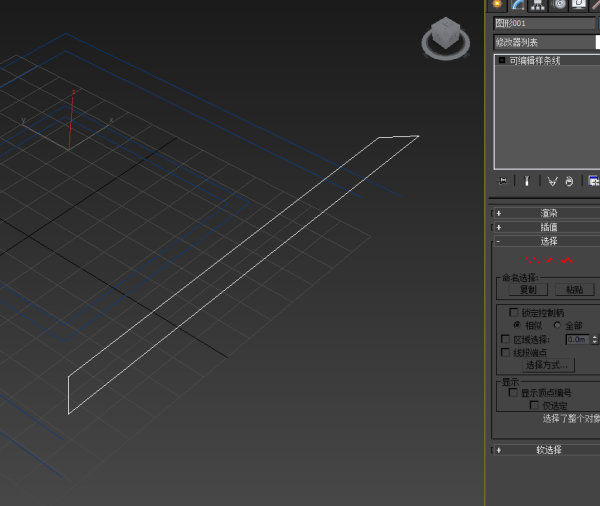The height and width of the screenshot is (506, 600).
Task: Open the Configure Modifier Sets icon
Action: point(593,181)
